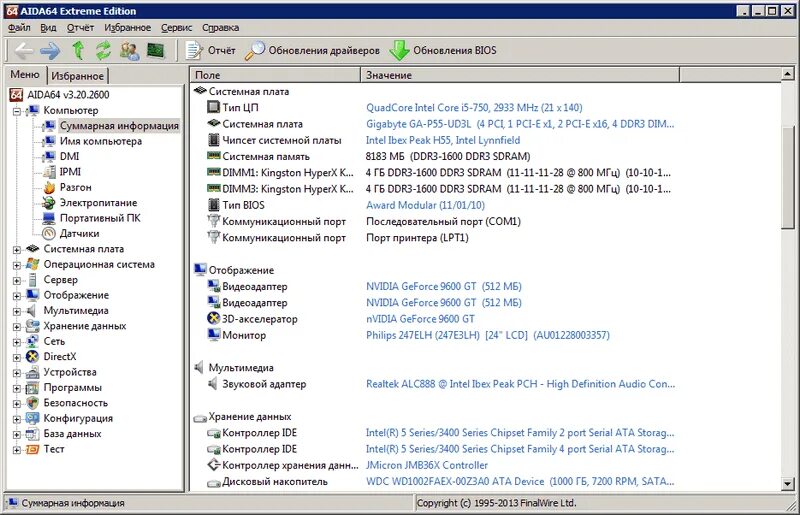Expand the Сервер tree node
800x515 pixels.
pyautogui.click(x=17, y=280)
